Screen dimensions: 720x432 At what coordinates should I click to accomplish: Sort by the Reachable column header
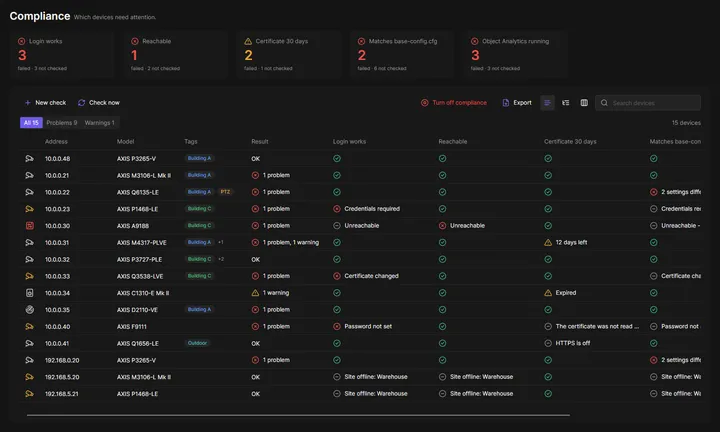(x=452, y=141)
